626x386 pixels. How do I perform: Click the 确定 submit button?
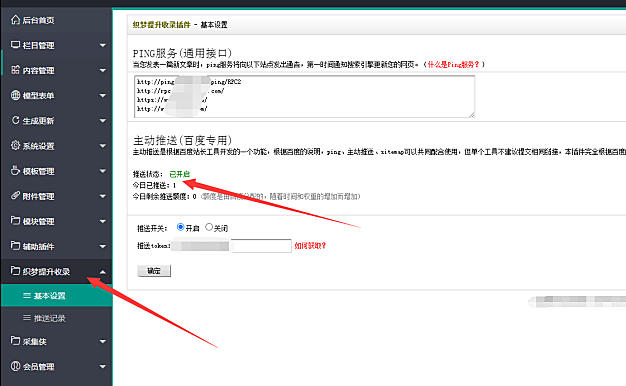click(x=154, y=271)
